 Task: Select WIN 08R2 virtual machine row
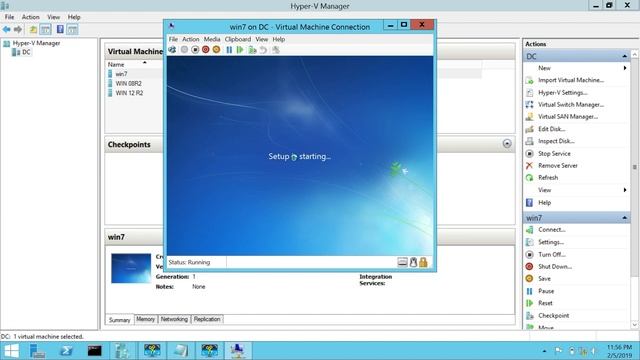(x=128, y=83)
